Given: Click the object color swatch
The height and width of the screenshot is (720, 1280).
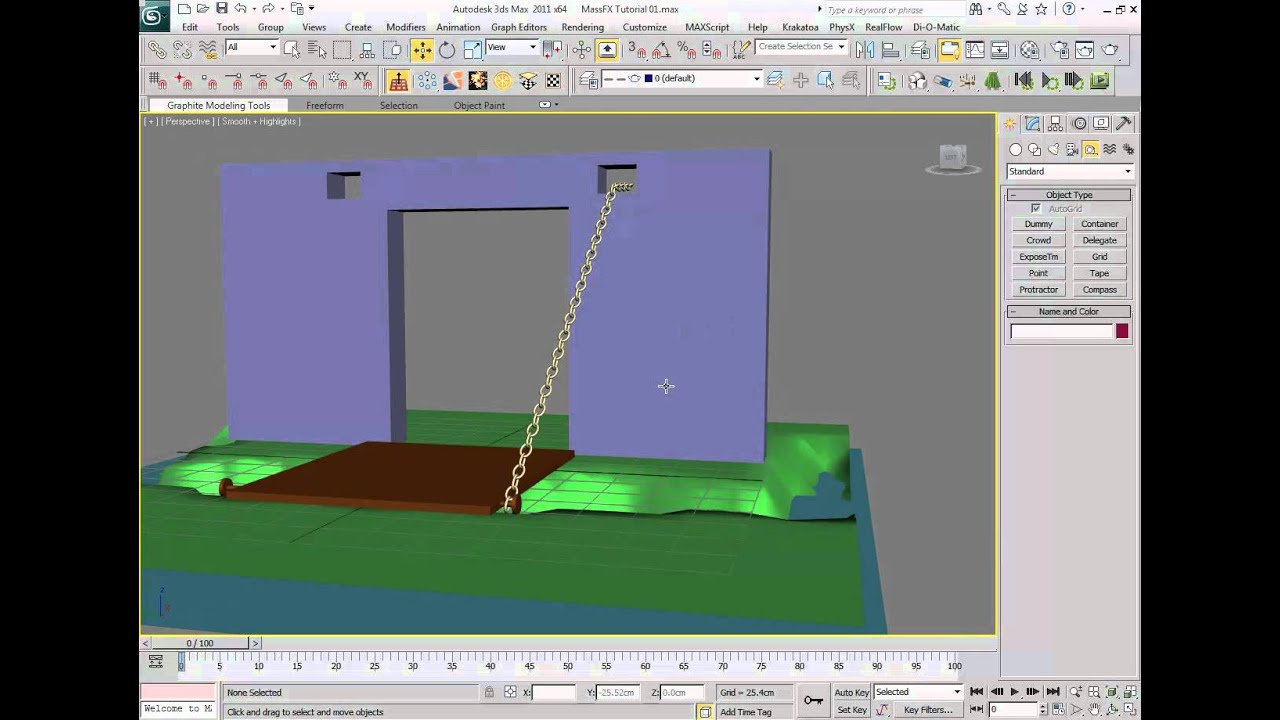Looking at the screenshot, I should pyautogui.click(x=1122, y=331).
